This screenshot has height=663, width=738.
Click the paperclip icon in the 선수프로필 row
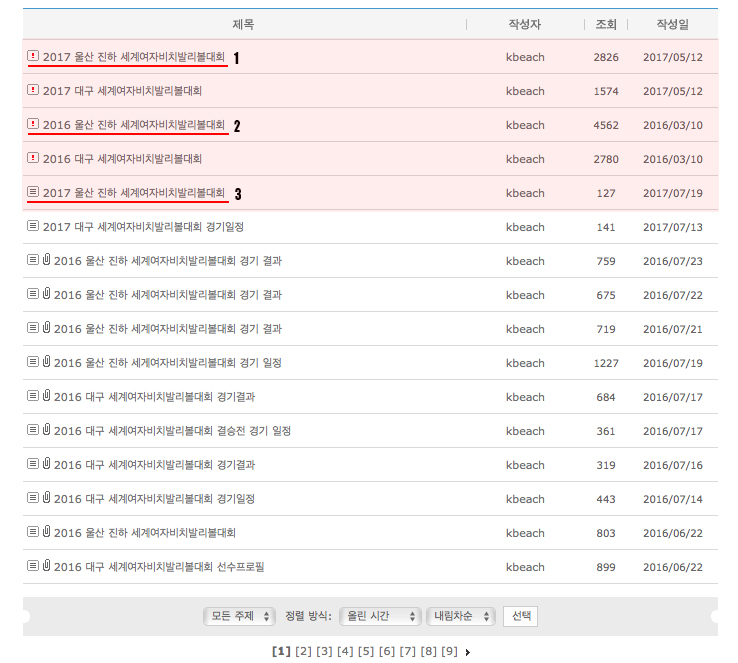click(x=46, y=565)
